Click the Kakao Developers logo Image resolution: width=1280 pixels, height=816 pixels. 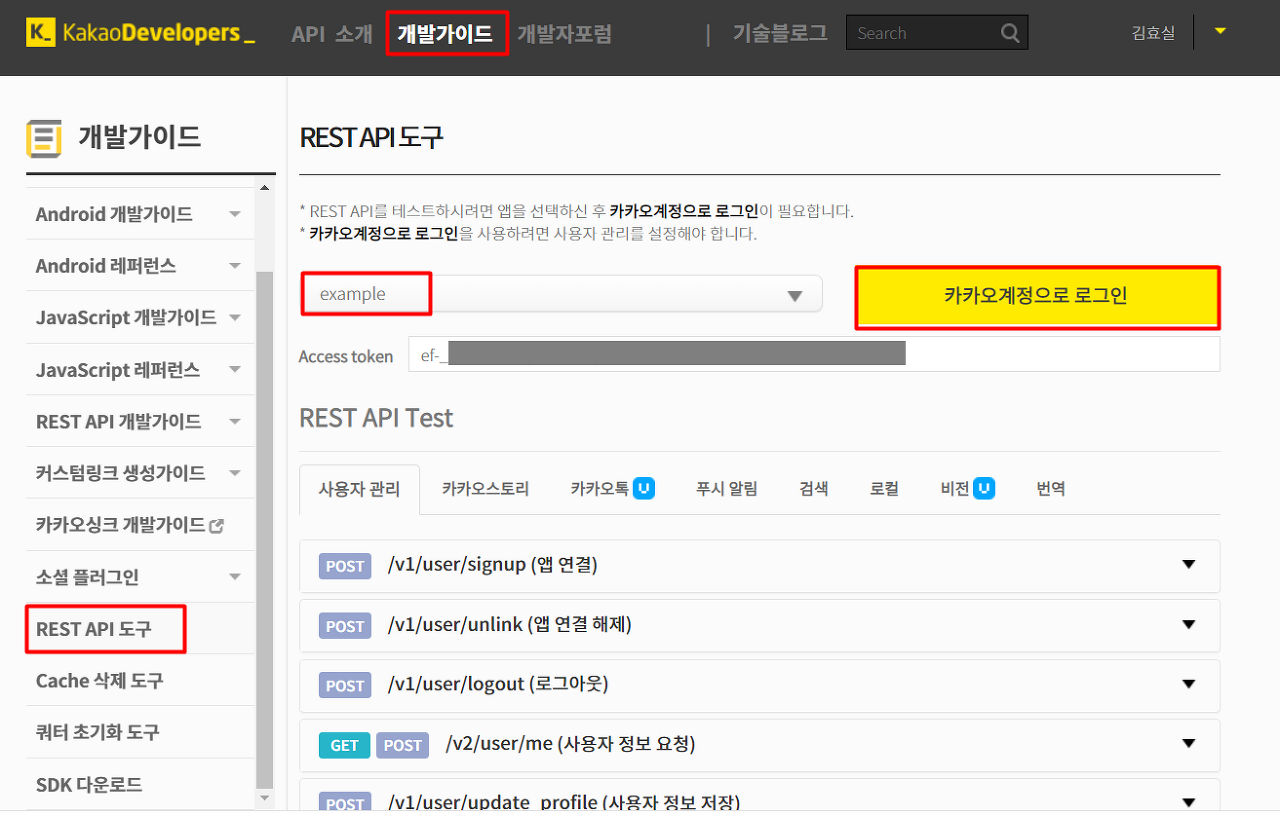point(141,33)
